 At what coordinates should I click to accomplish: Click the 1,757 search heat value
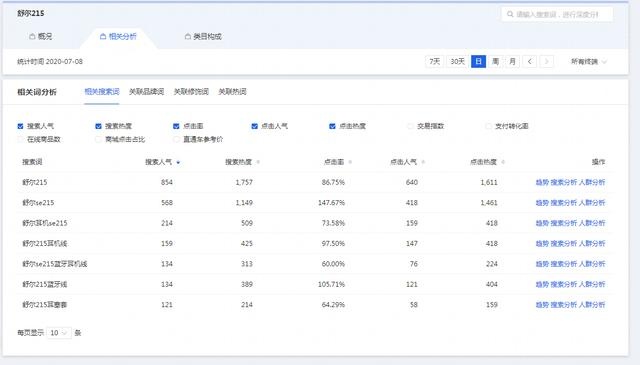244,182
